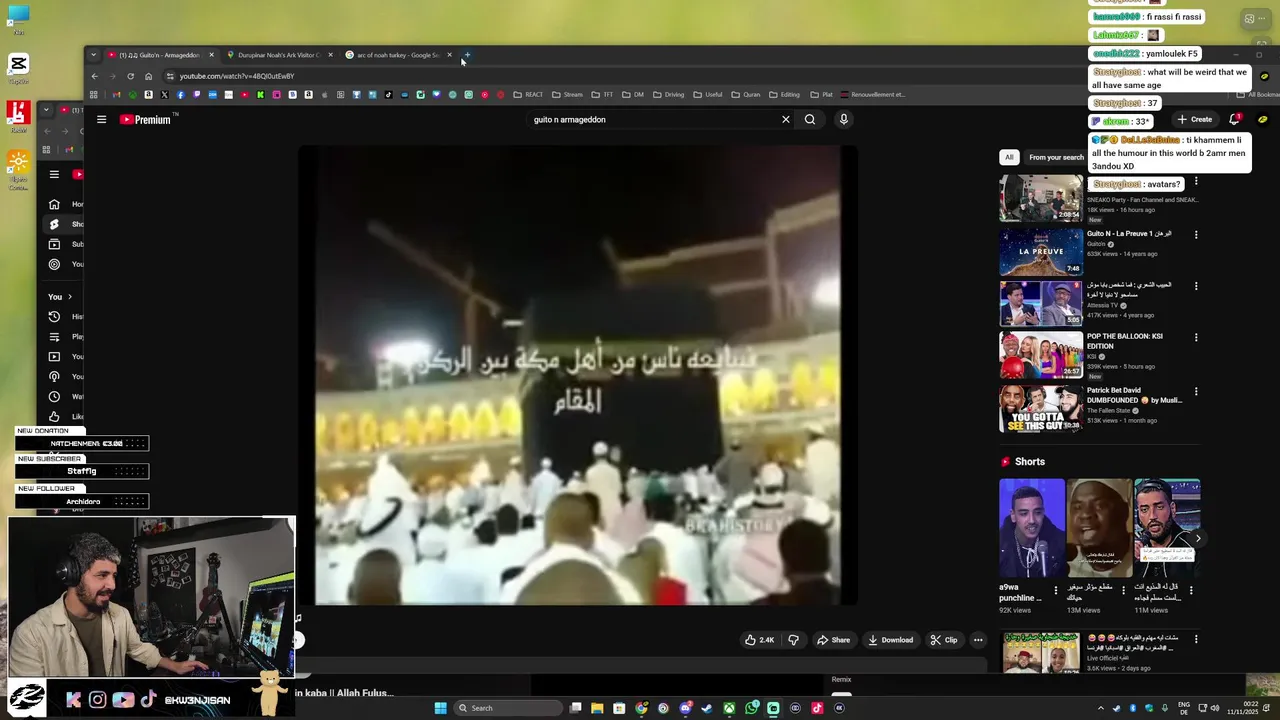
Task: Select the 'From your search' chip
Action: (x=1056, y=157)
